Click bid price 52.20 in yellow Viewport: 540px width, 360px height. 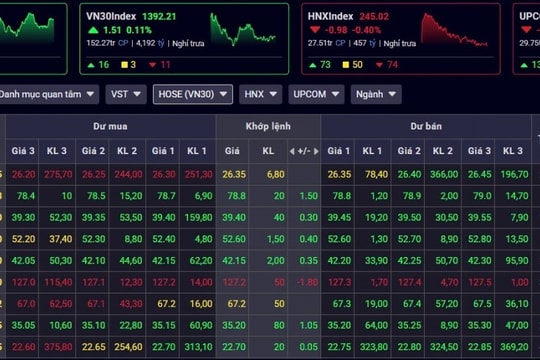23,239
